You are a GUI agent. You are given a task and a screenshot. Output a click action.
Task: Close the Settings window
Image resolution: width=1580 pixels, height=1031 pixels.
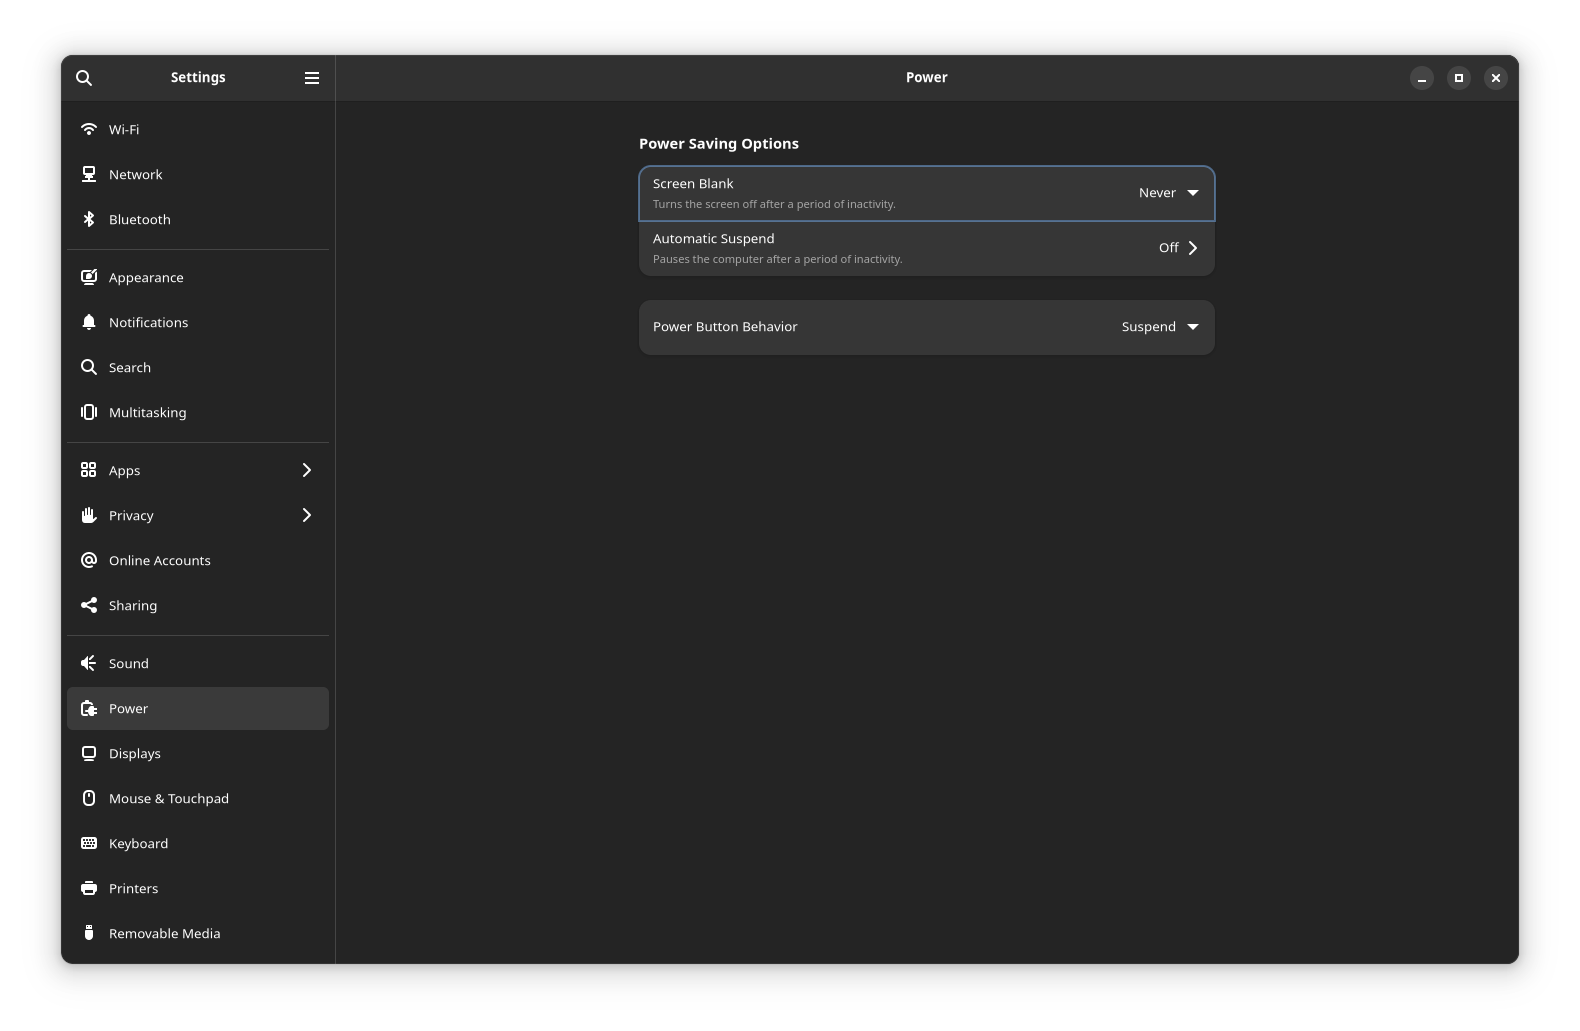tap(1496, 78)
